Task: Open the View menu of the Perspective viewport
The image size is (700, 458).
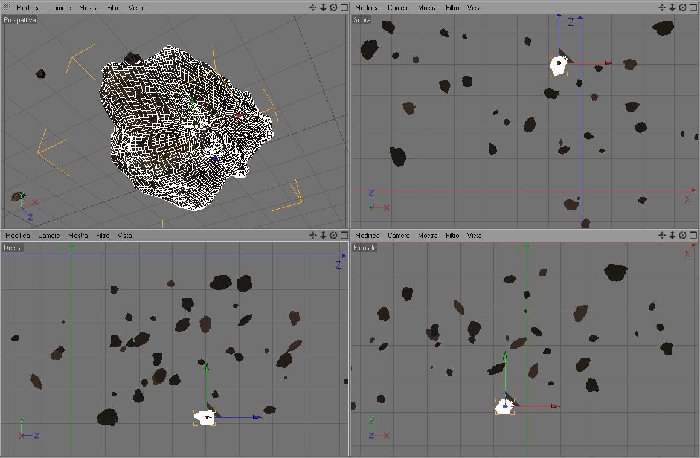Action: pyautogui.click(x=136, y=8)
